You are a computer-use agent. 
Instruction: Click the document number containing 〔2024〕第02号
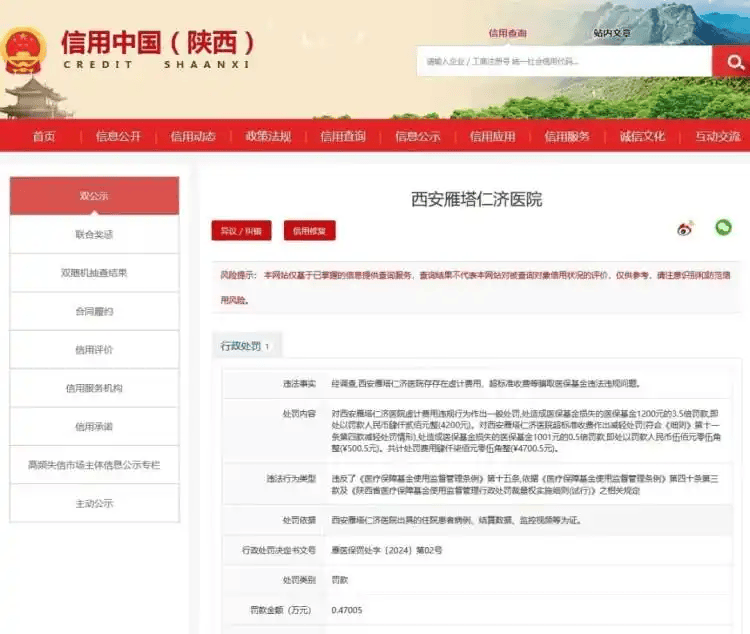386,550
